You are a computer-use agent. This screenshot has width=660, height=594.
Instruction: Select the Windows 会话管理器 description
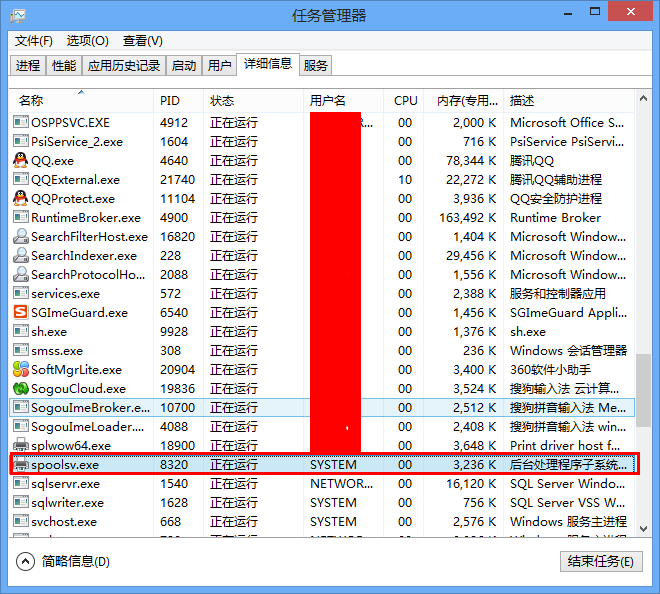568,351
